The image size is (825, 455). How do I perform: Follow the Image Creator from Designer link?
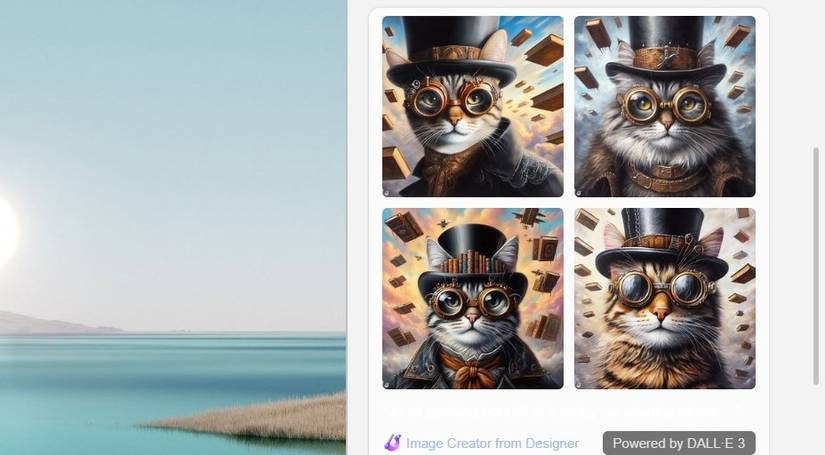[x=492, y=443]
